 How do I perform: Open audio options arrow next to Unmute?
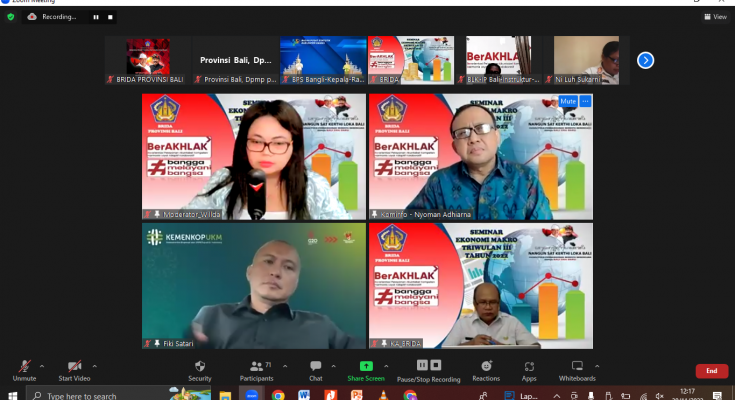[x=42, y=366]
